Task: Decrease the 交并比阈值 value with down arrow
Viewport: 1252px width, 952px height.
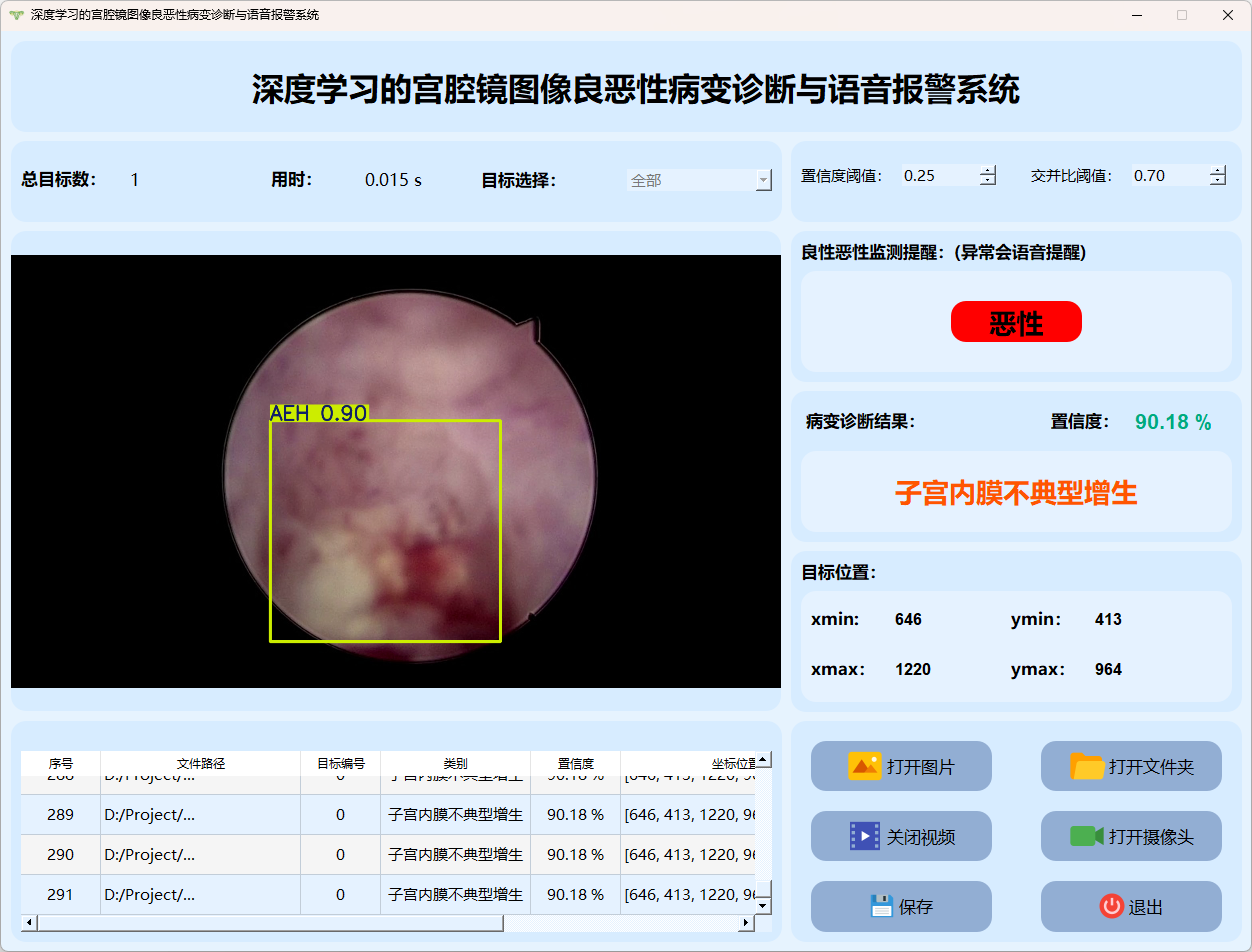Action: 1217,181
